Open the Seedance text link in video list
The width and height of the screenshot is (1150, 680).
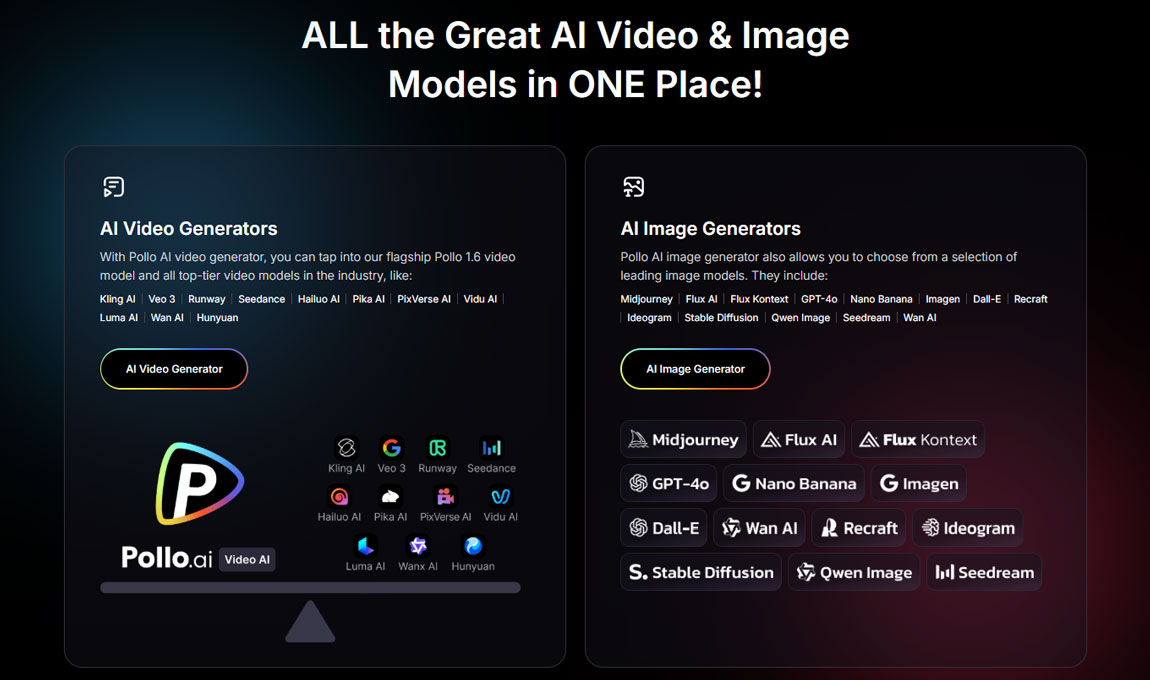coord(261,299)
